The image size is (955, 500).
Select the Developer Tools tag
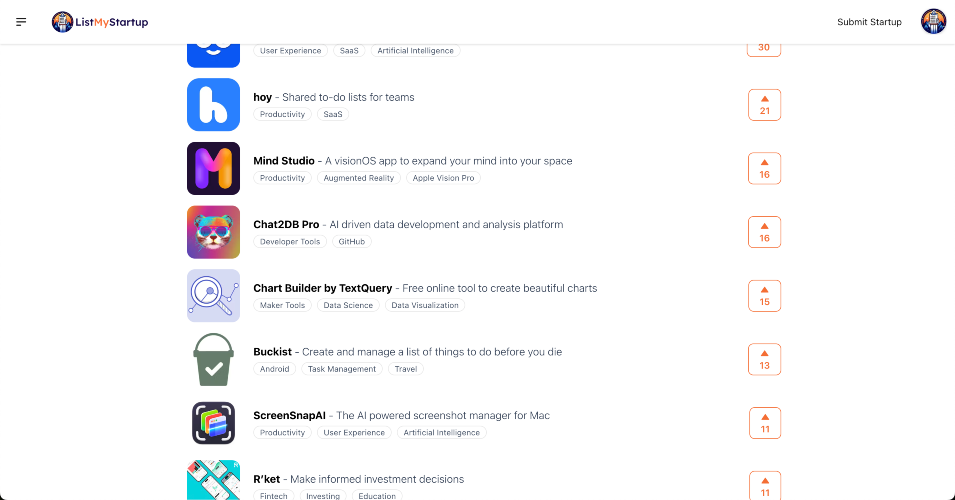click(x=290, y=242)
